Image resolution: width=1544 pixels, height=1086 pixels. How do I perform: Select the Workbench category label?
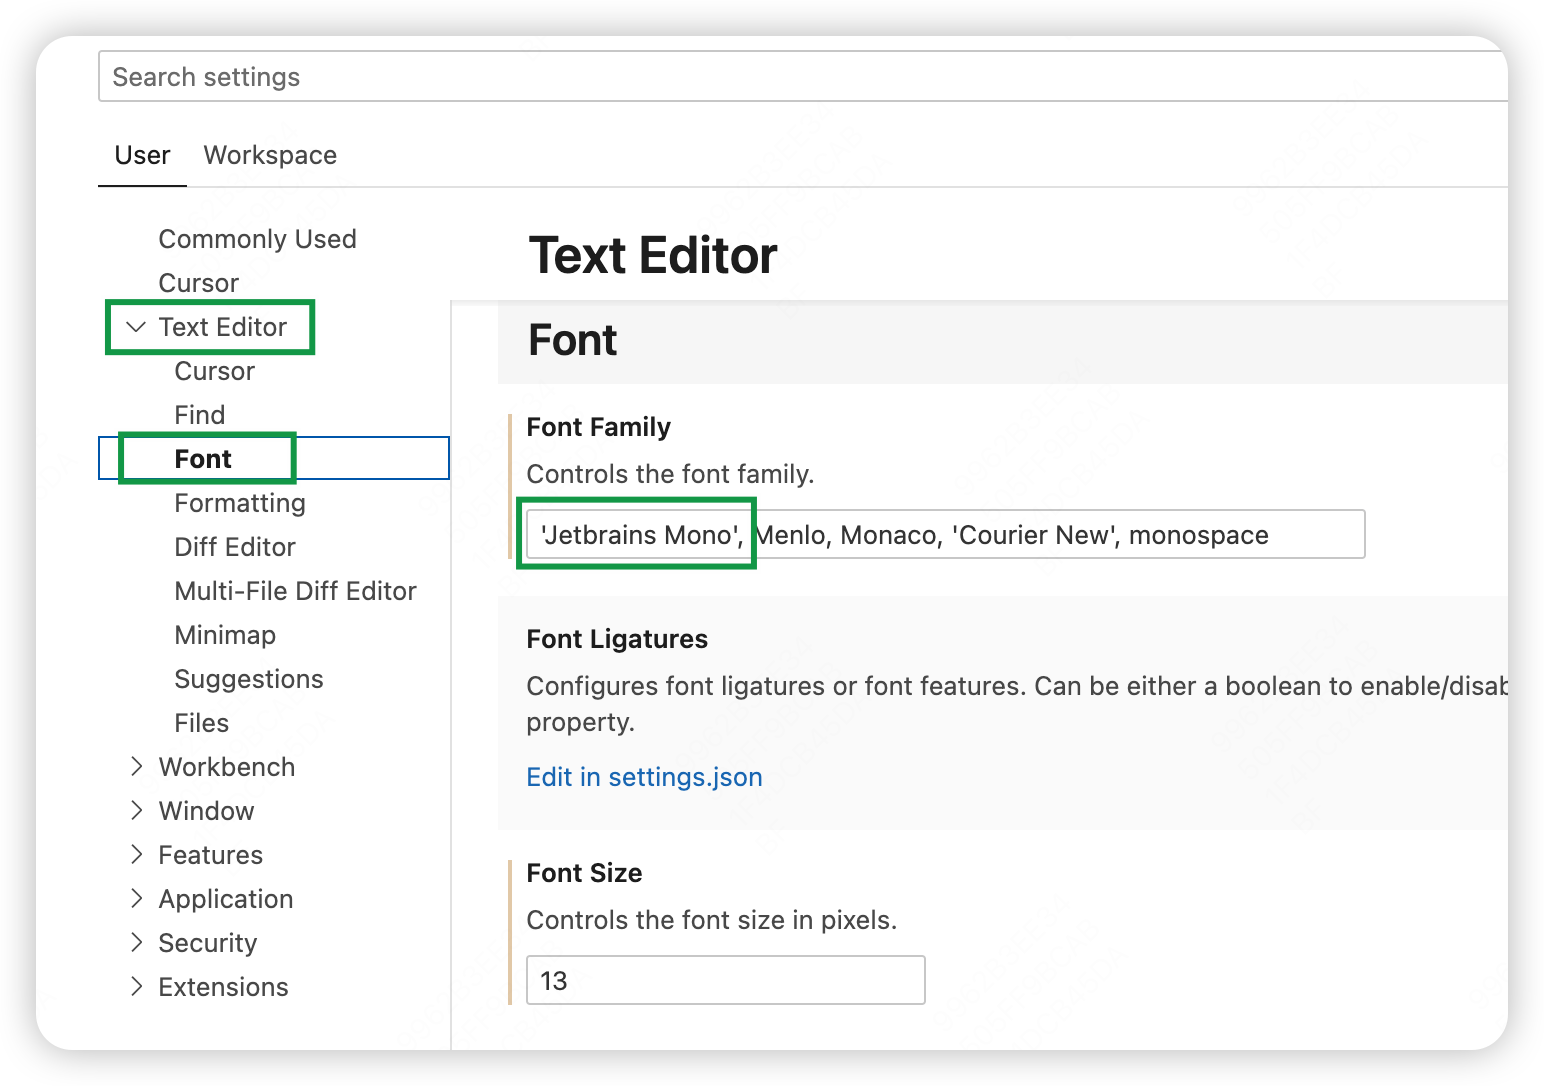pyautogui.click(x=226, y=767)
